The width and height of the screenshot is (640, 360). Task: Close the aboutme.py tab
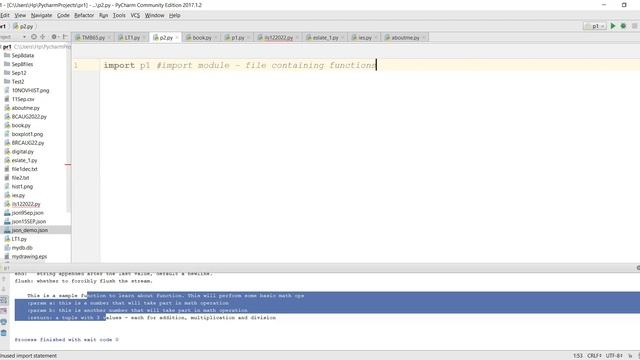[424, 38]
